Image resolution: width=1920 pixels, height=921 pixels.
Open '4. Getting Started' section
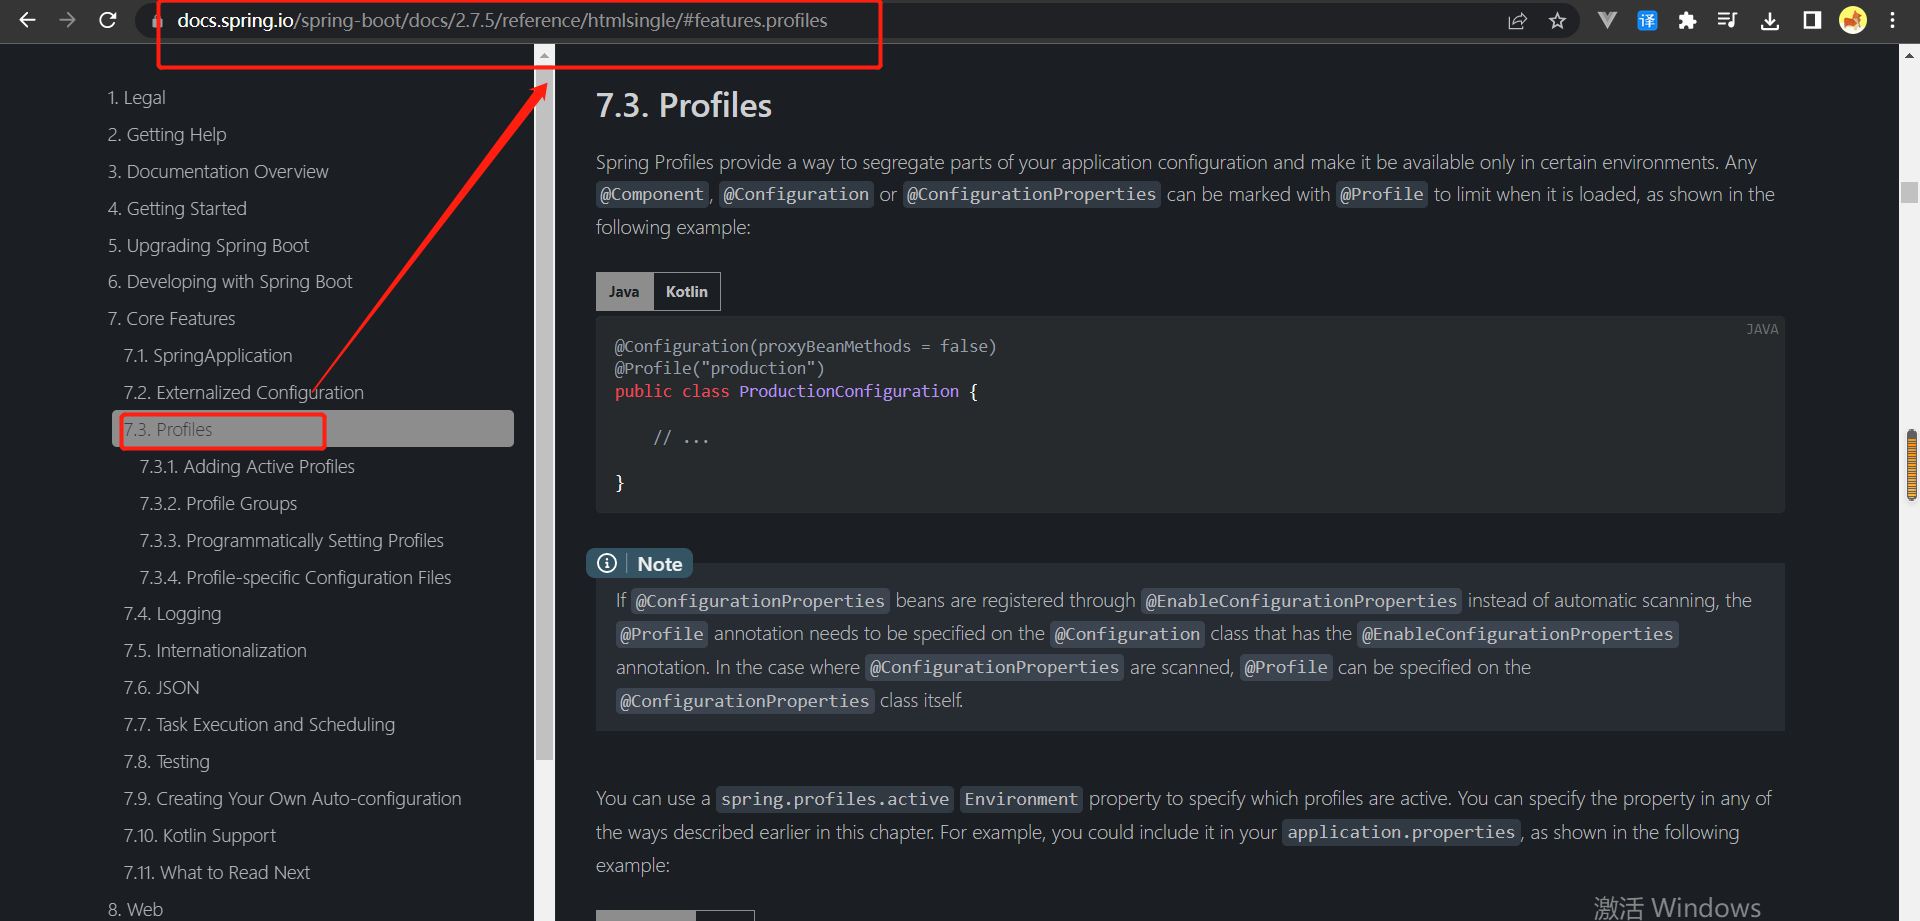click(177, 208)
